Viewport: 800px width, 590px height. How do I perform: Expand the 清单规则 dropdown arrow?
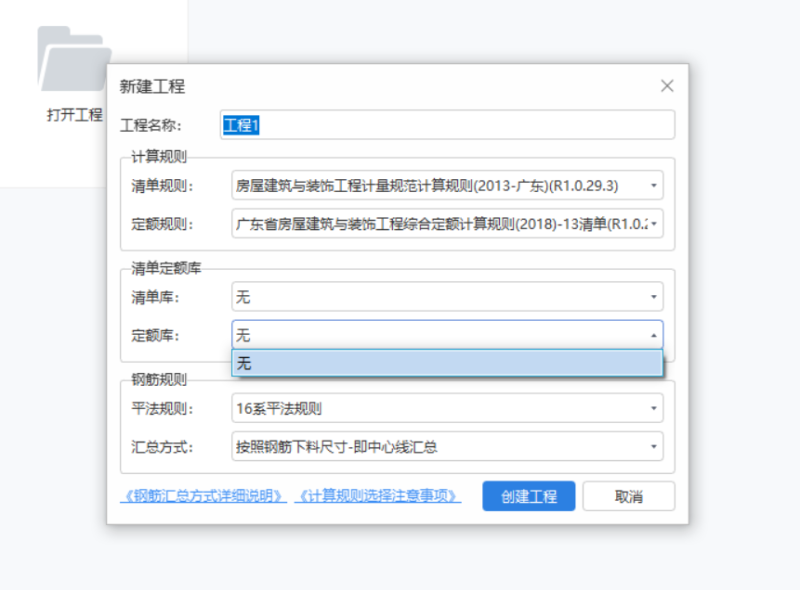tap(655, 184)
